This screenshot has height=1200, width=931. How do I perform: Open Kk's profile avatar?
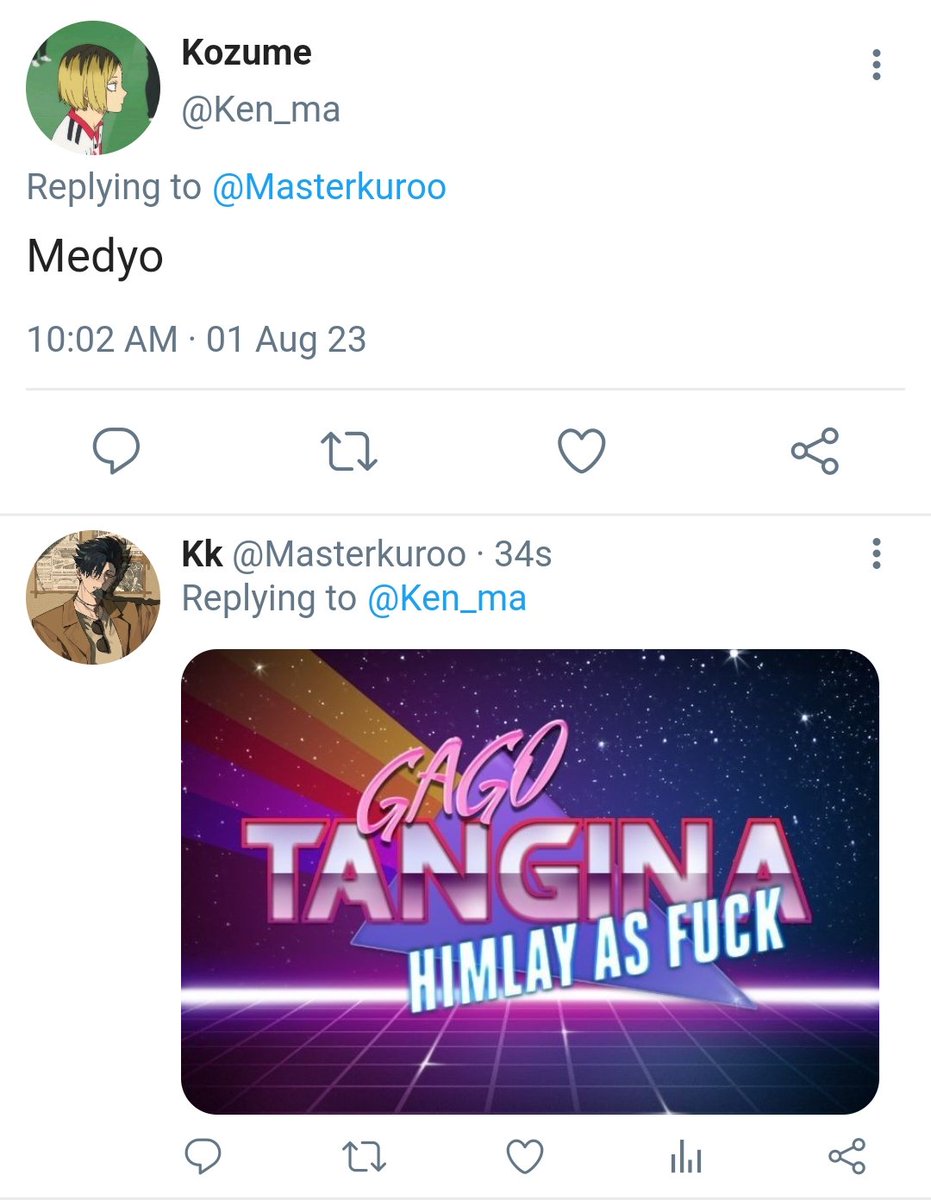[x=92, y=597]
